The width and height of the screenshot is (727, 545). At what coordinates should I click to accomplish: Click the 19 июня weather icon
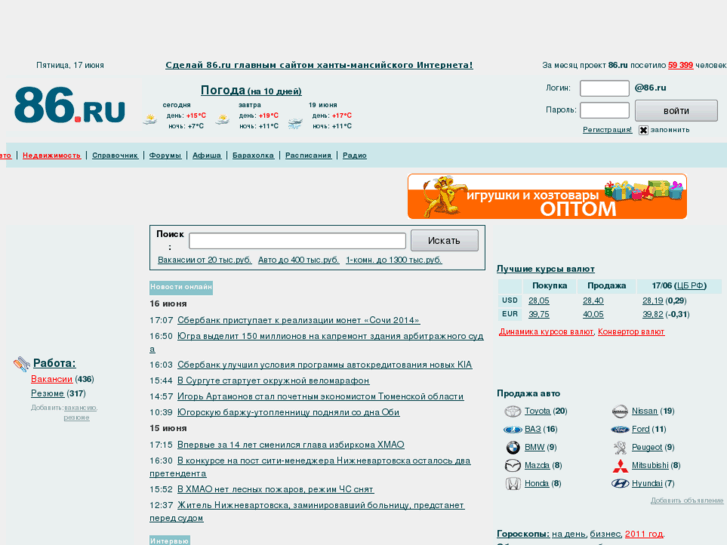pos(295,123)
